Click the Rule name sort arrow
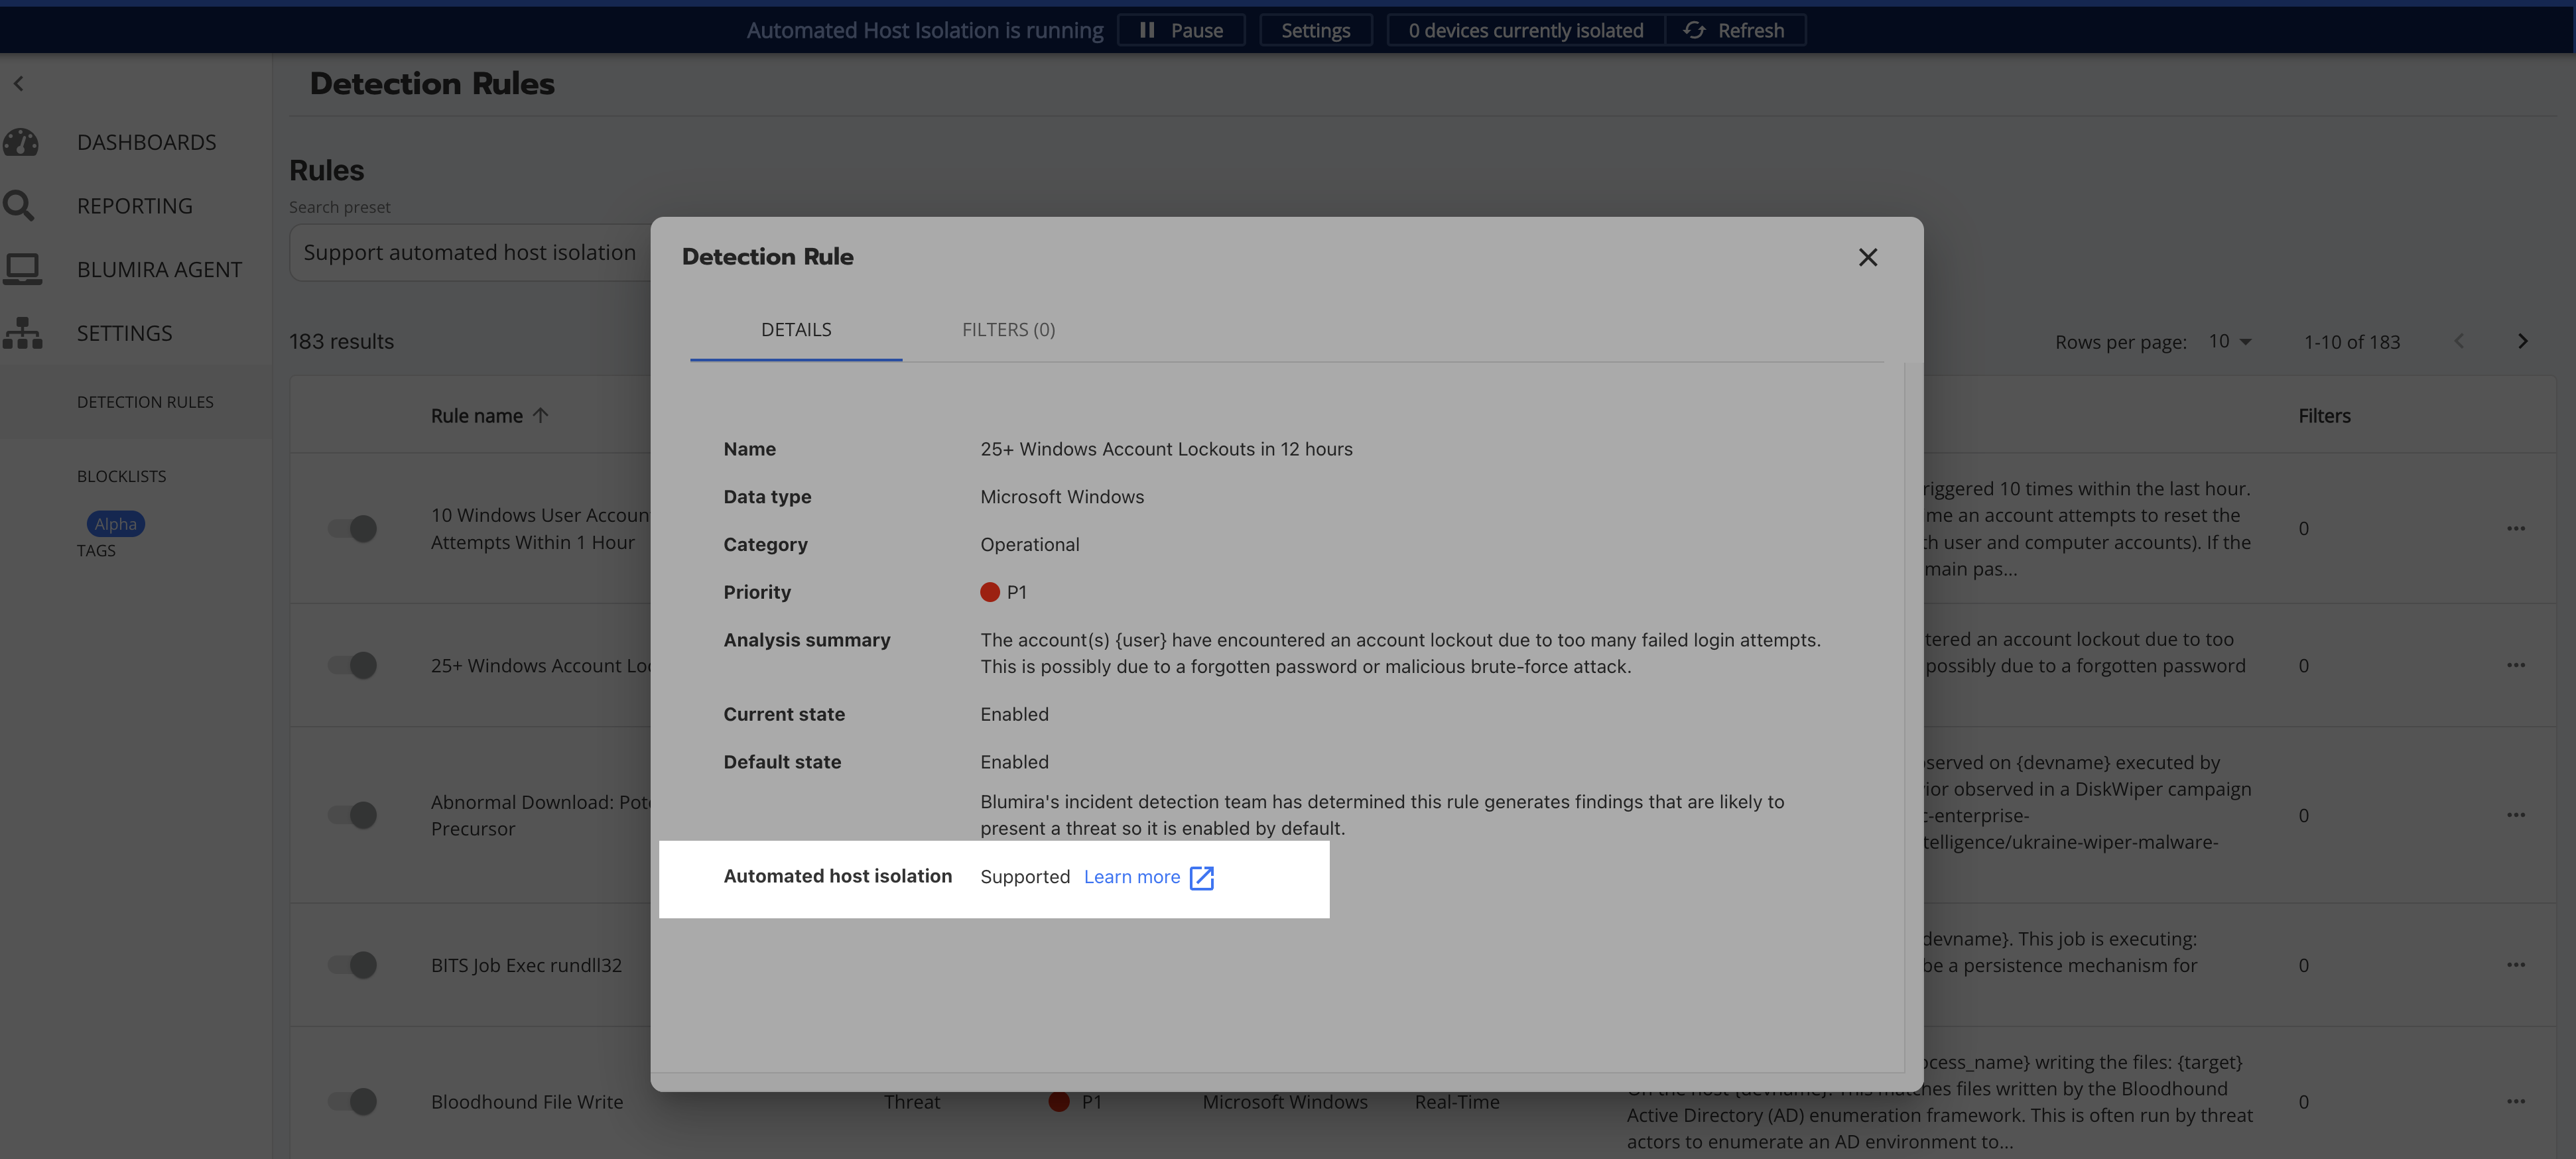The height and width of the screenshot is (1159, 2576). 540,414
